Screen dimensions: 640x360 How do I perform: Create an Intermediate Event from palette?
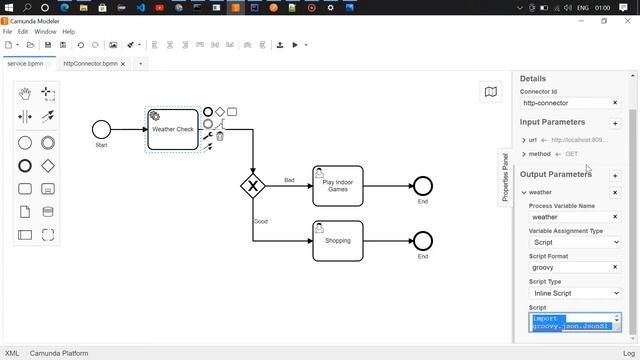click(x=48, y=143)
